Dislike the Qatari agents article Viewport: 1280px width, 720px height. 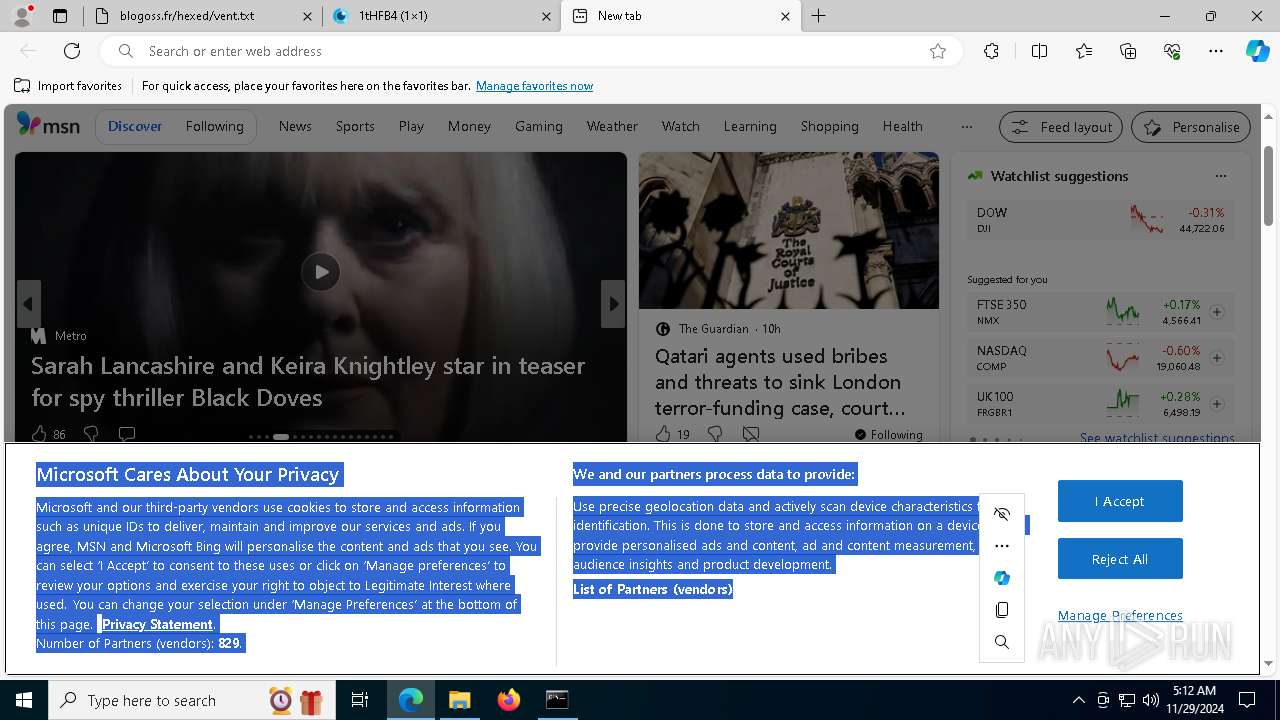coord(715,434)
